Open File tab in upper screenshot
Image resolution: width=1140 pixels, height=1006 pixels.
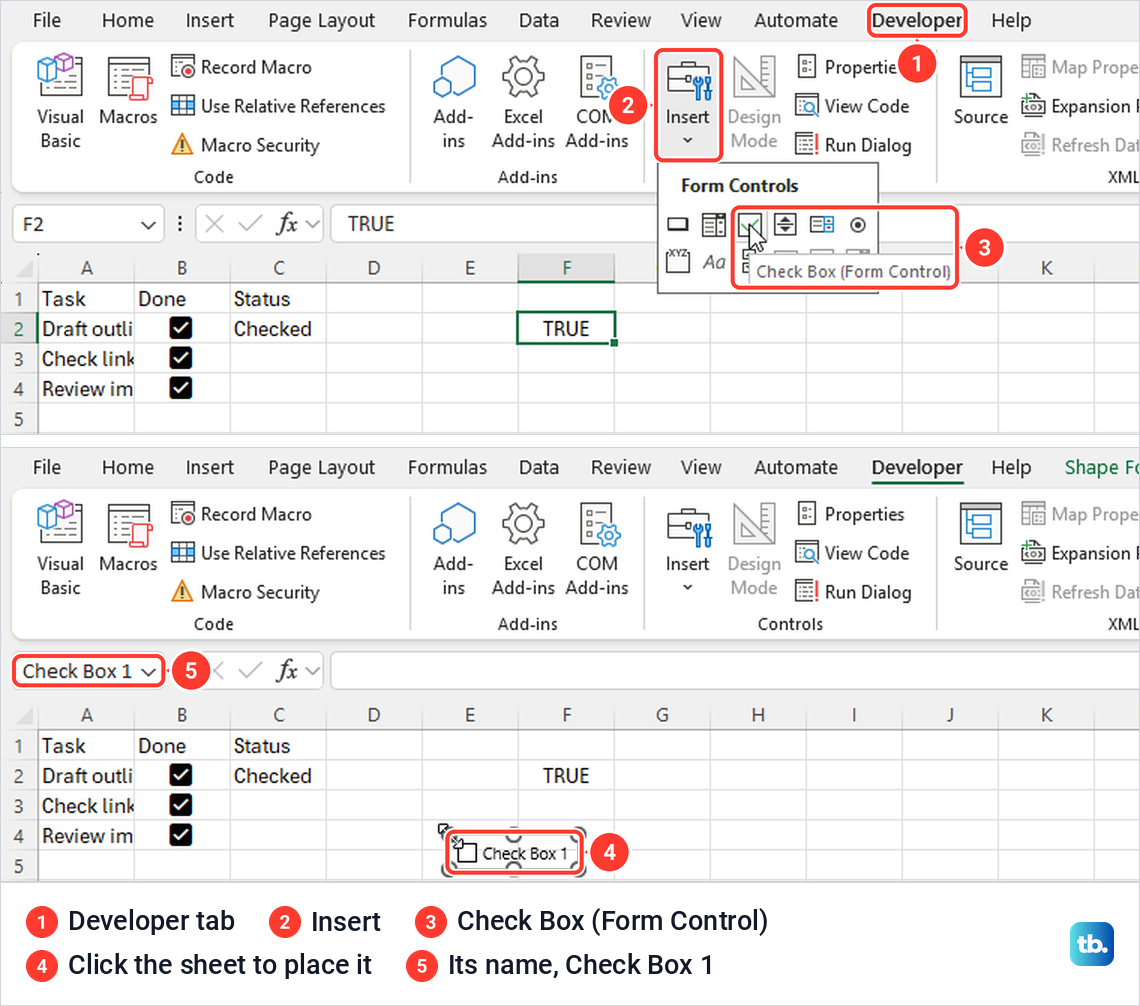pos(47,20)
